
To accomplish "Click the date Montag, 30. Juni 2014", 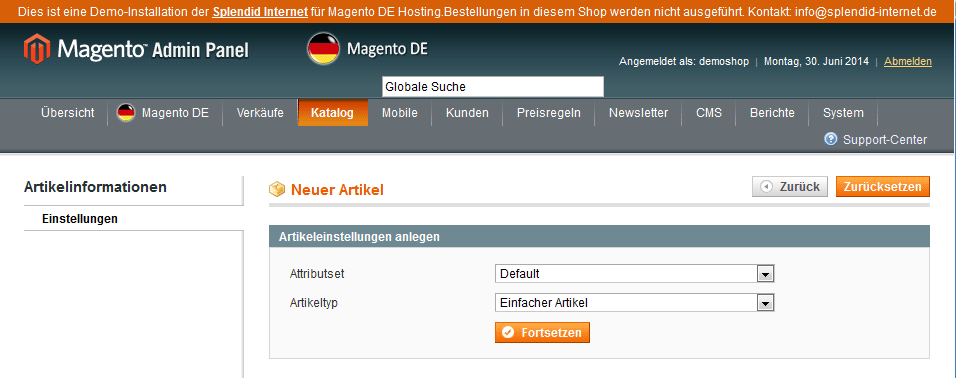I will 816,62.
